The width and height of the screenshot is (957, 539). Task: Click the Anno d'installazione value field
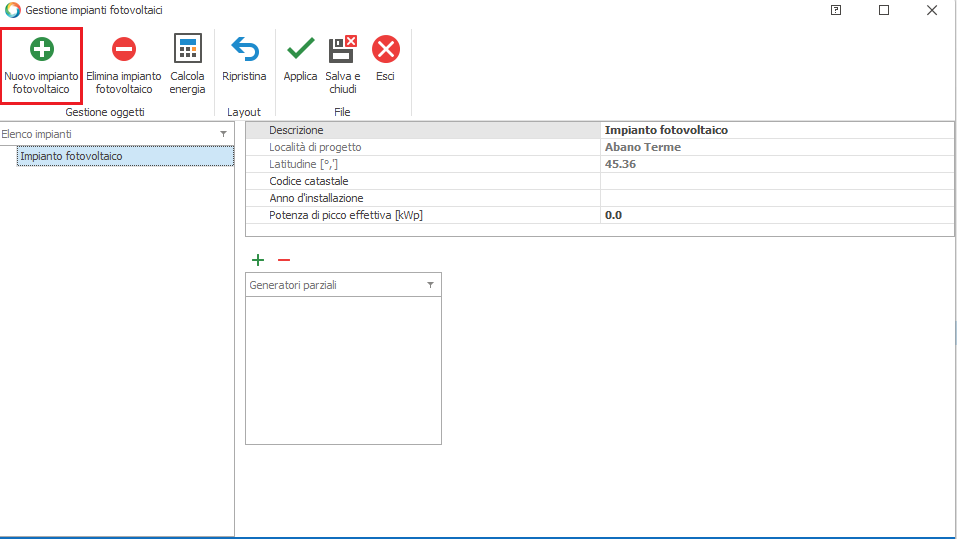(776, 198)
